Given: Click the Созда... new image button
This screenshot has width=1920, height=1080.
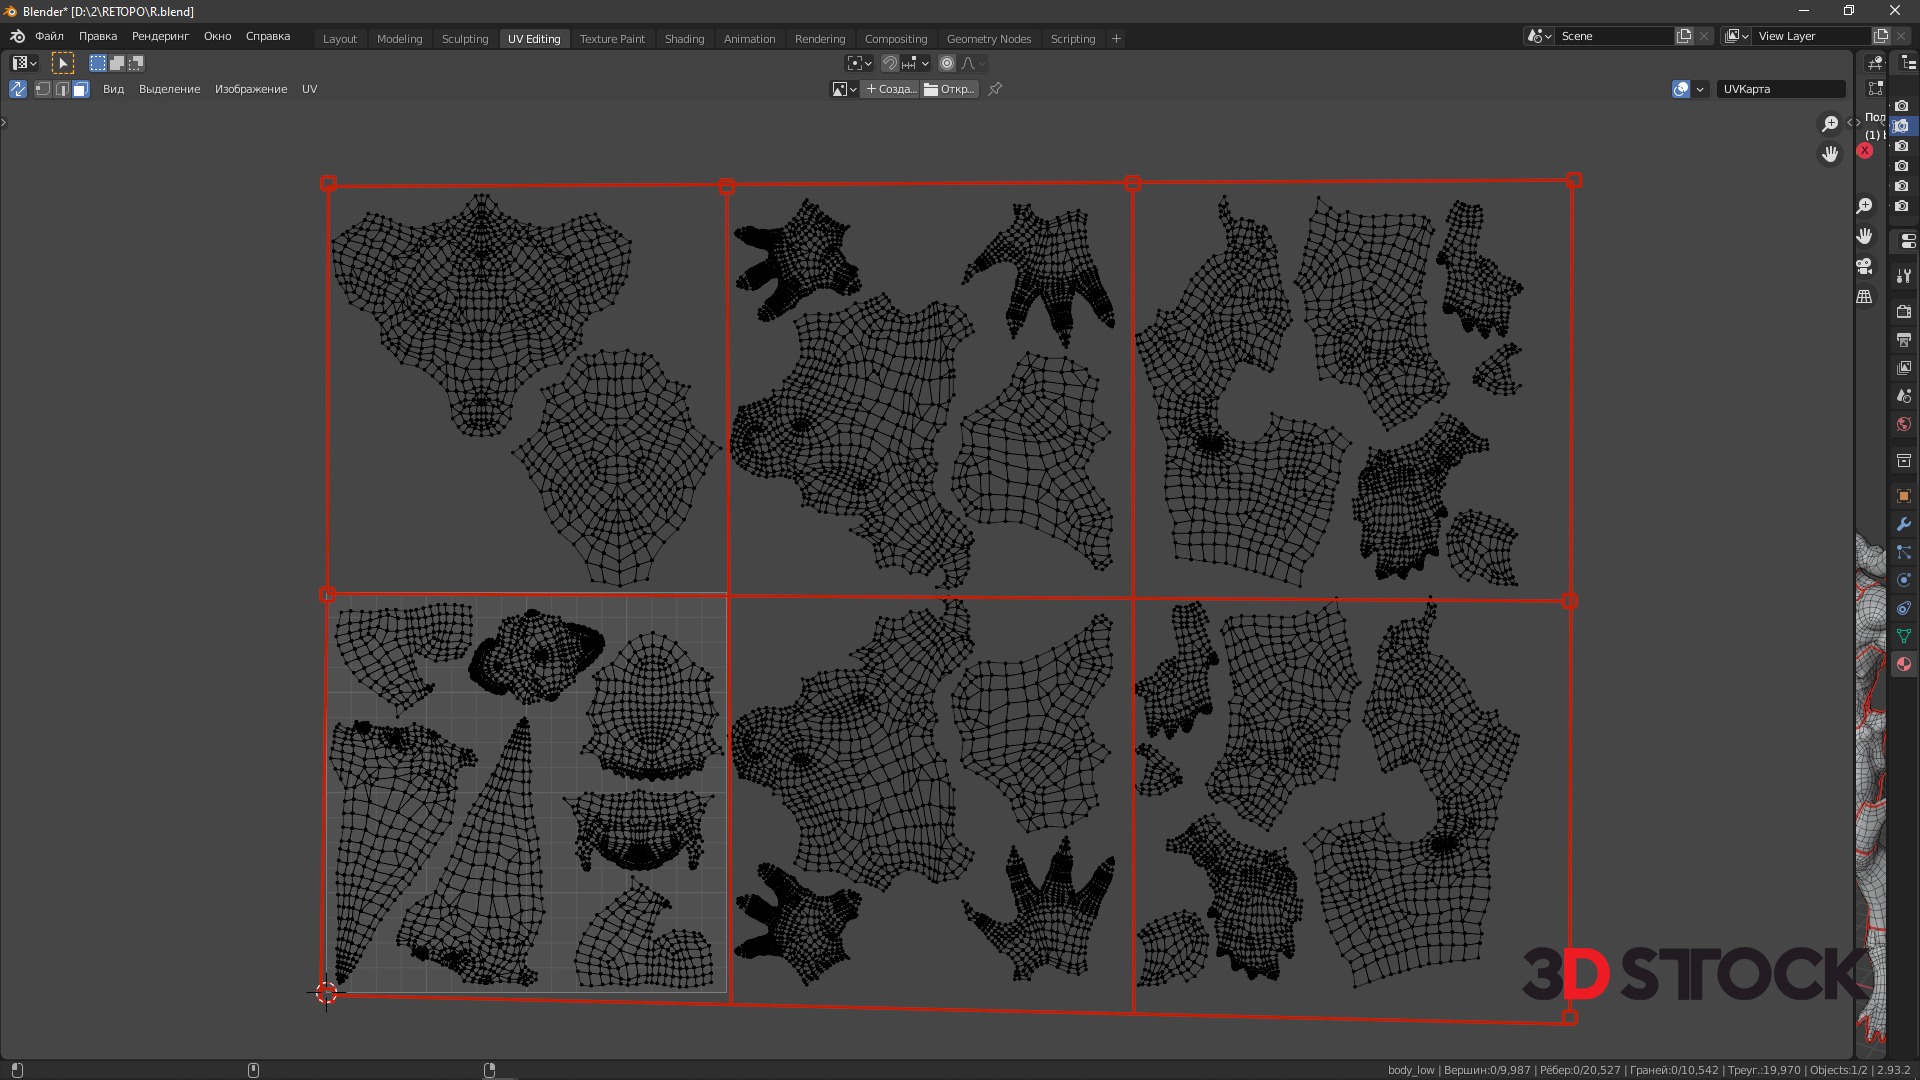Looking at the screenshot, I should (x=890, y=89).
